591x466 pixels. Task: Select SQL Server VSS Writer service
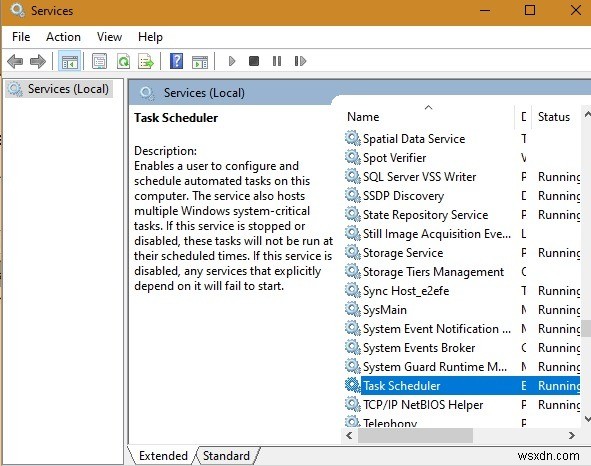coord(419,177)
